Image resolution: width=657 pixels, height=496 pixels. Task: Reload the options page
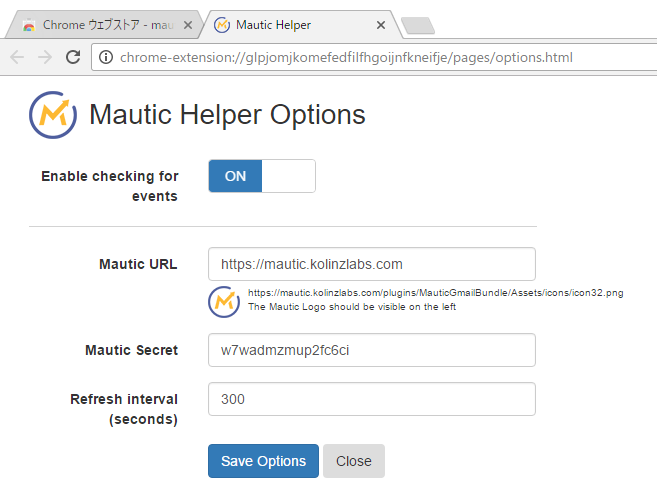[x=73, y=57]
